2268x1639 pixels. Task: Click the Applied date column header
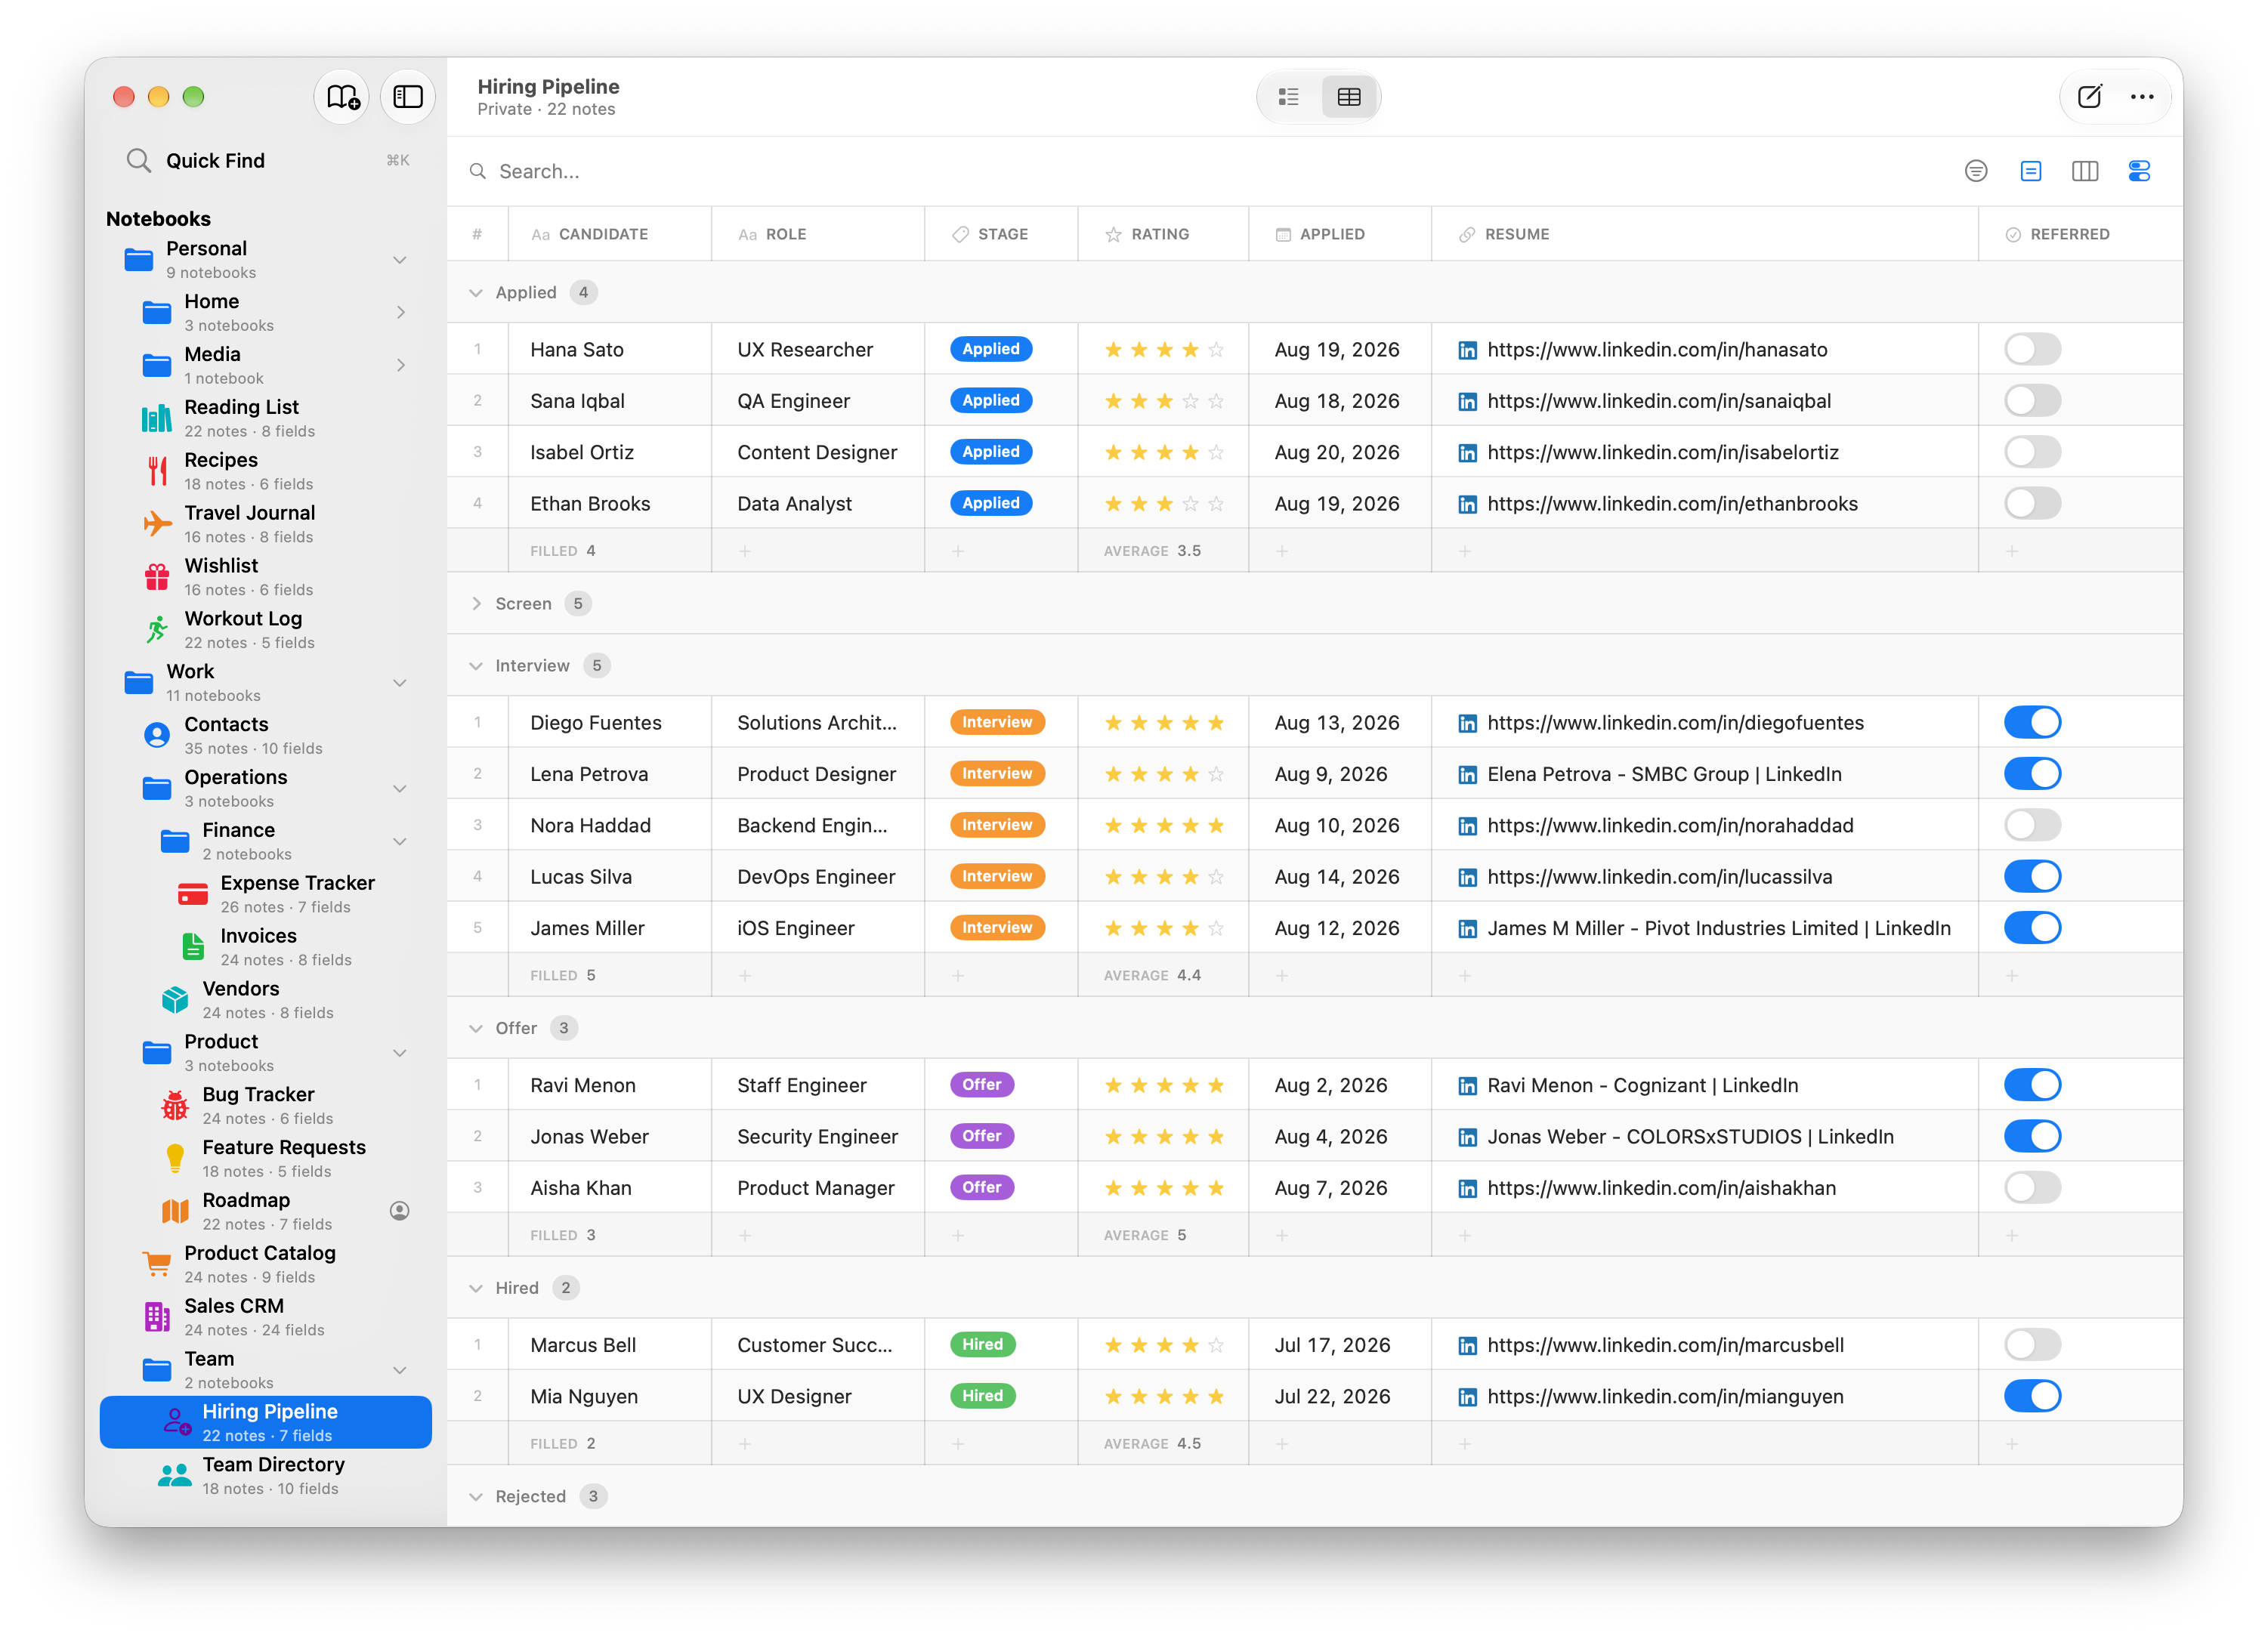[1339, 234]
